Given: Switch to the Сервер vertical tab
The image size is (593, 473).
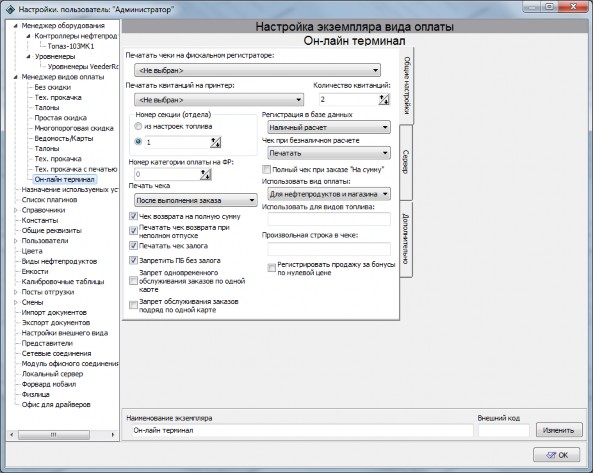Looking at the screenshot, I should pyautogui.click(x=405, y=163).
